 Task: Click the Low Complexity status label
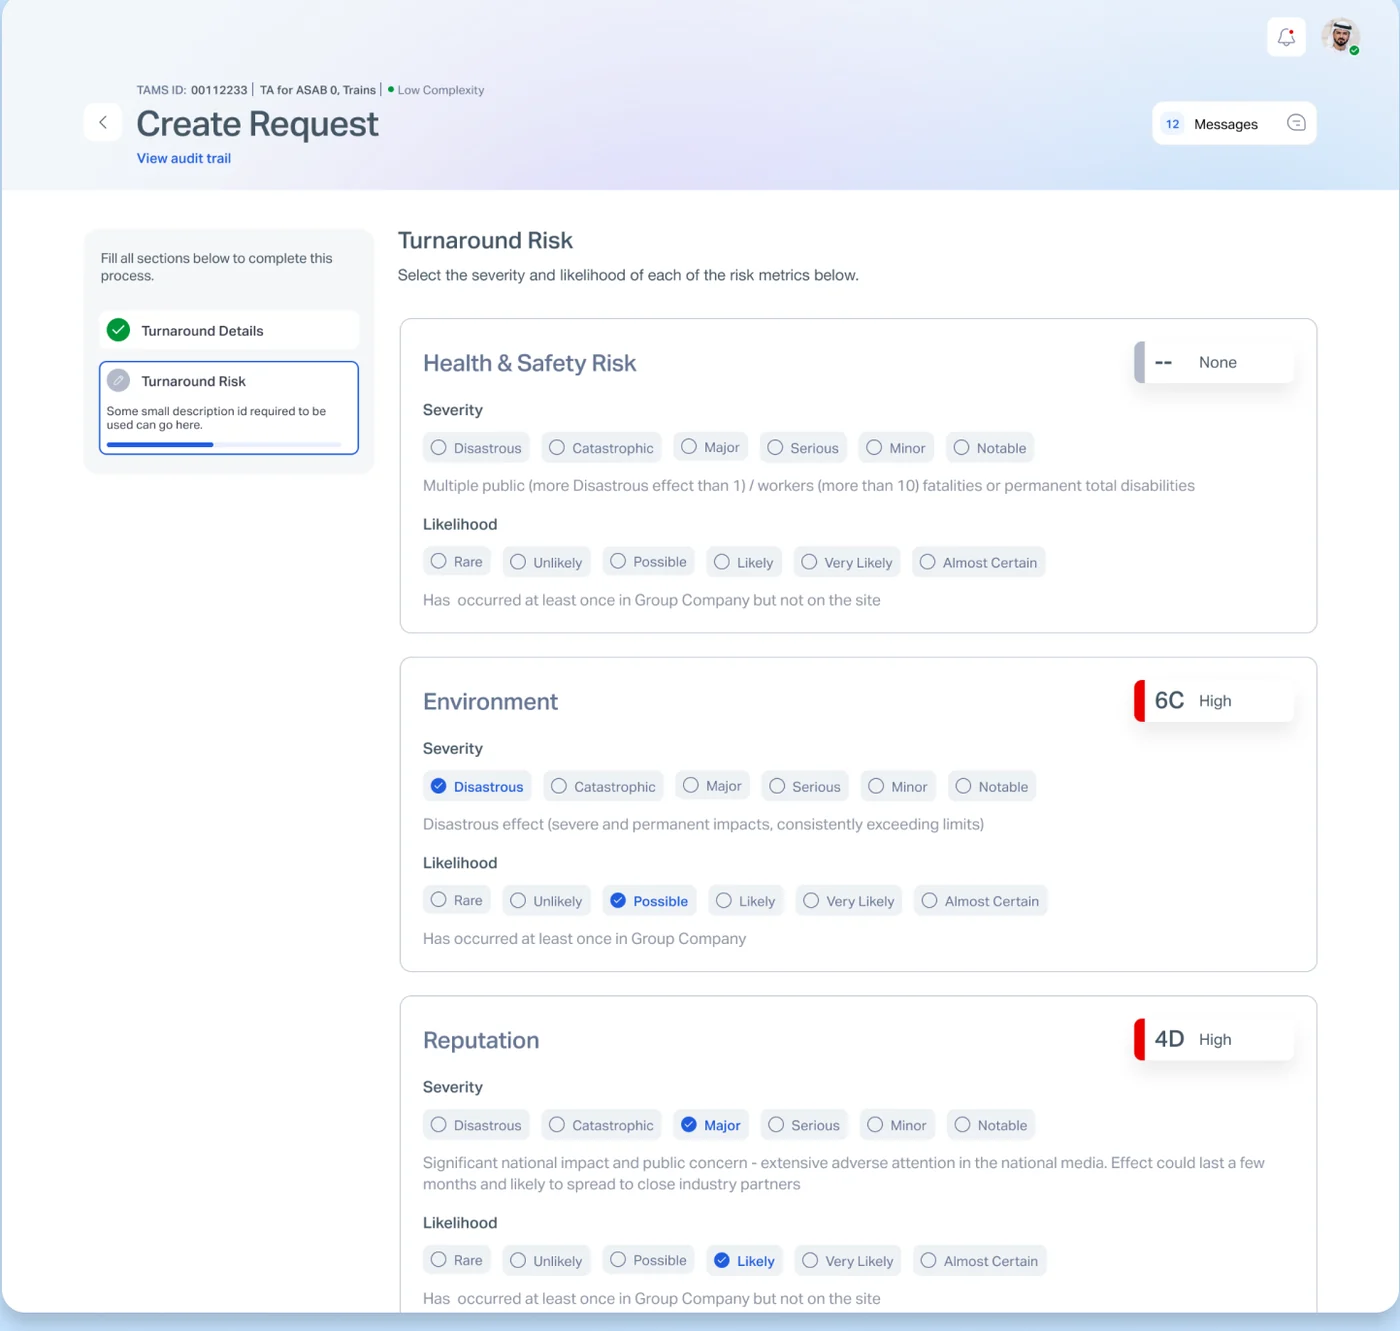[x=436, y=90]
